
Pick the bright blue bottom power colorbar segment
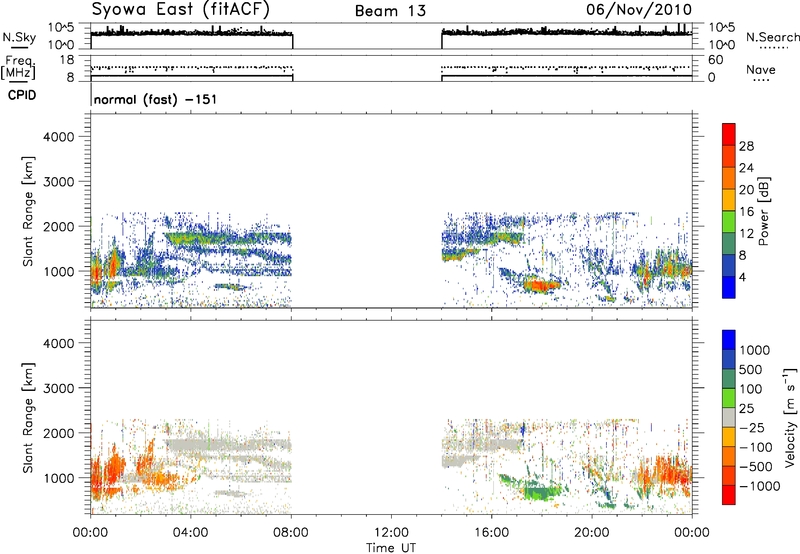(729, 287)
